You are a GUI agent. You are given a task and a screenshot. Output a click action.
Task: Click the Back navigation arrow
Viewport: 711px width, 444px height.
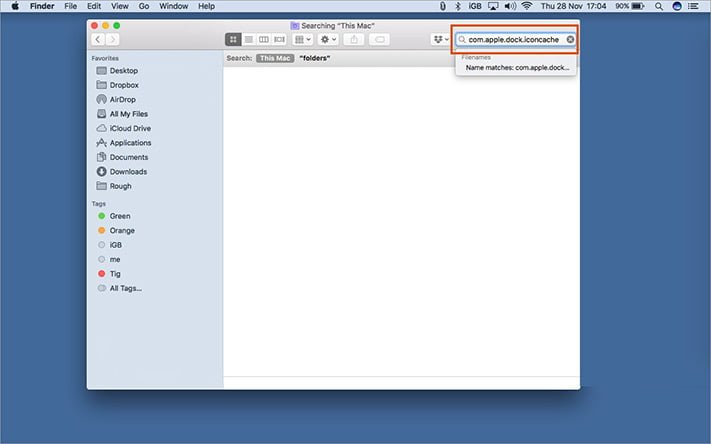98,39
